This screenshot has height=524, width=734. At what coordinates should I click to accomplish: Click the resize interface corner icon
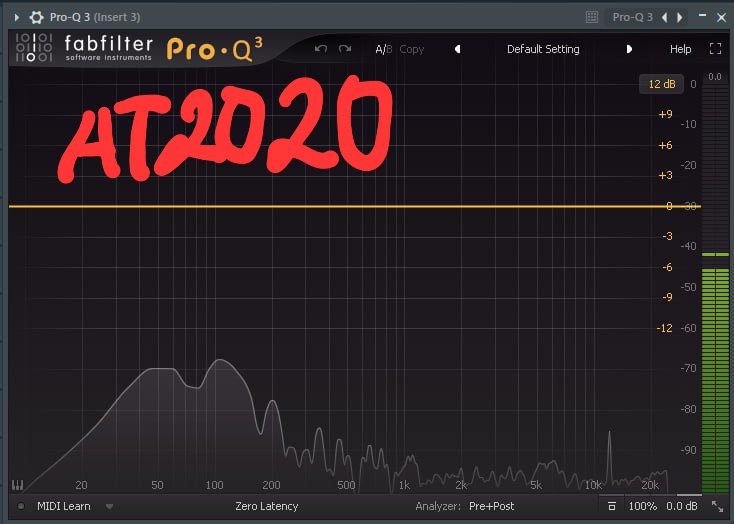tap(717, 507)
